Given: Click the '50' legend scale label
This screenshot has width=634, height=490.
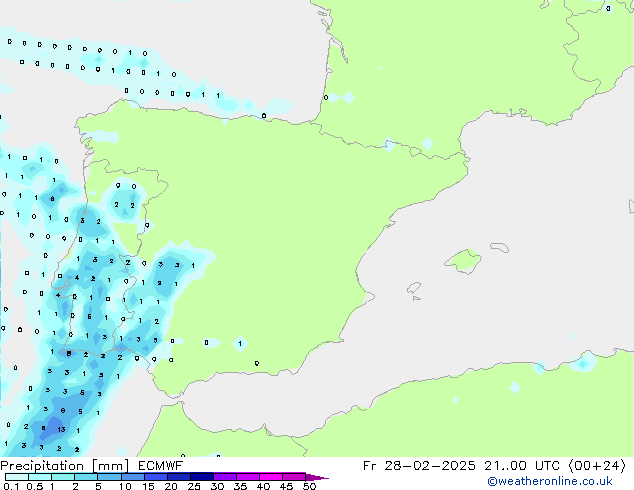Looking at the screenshot, I should pos(309,486).
